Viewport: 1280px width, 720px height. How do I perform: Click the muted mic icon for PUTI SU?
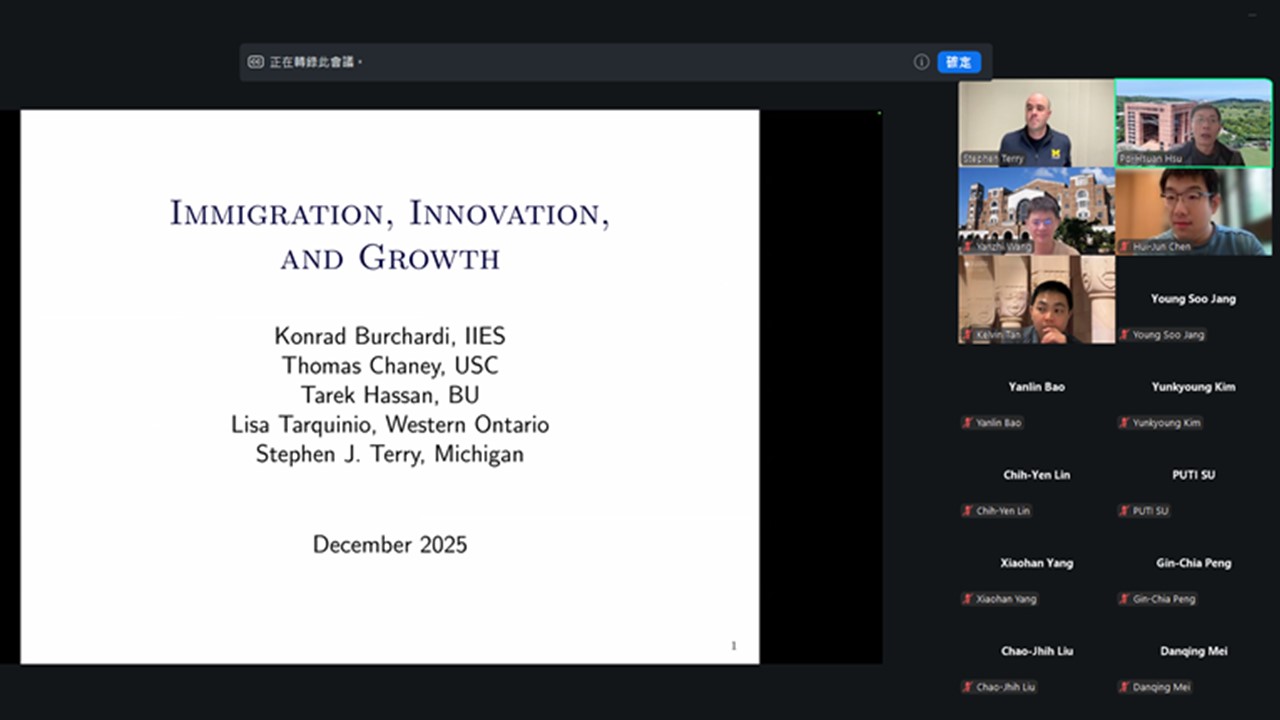[1125, 511]
